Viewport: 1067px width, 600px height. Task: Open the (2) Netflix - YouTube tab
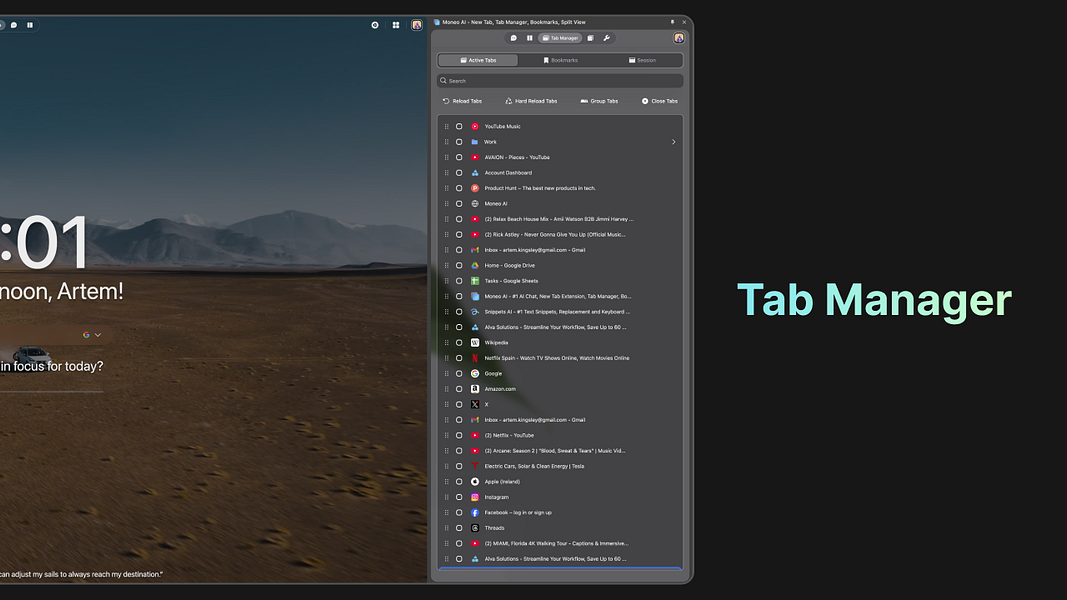tap(509, 435)
